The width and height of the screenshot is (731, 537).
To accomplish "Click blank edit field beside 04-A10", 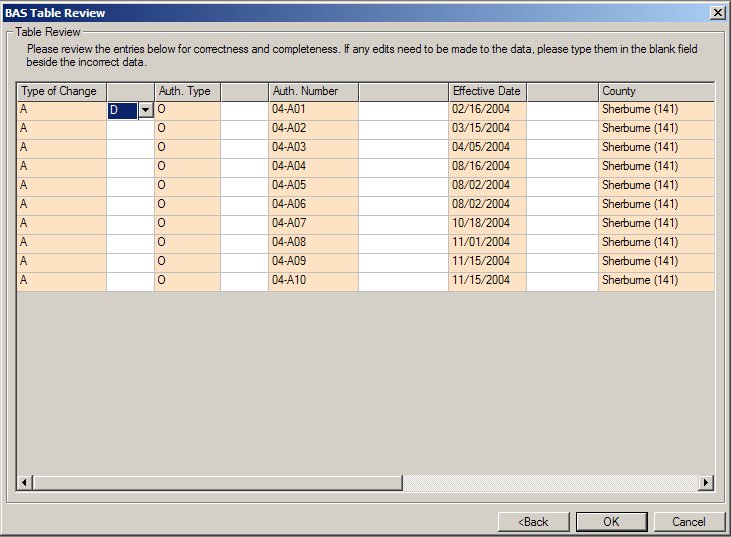I will tap(403, 281).
